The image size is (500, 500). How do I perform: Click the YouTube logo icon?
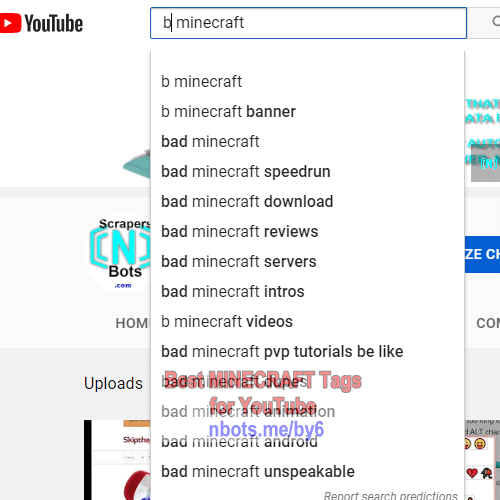click(41, 23)
